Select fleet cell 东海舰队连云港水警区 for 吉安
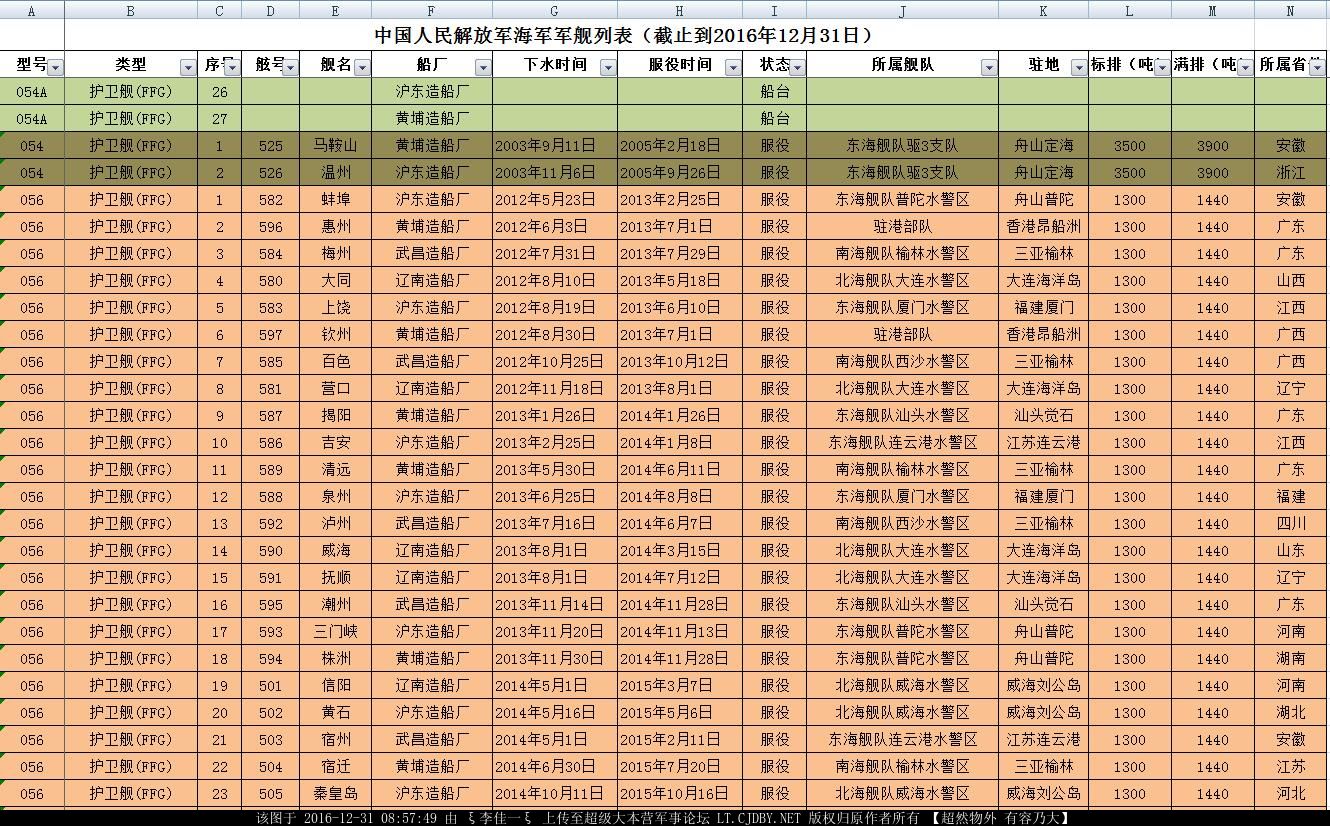The width and height of the screenshot is (1330, 826). [903, 442]
